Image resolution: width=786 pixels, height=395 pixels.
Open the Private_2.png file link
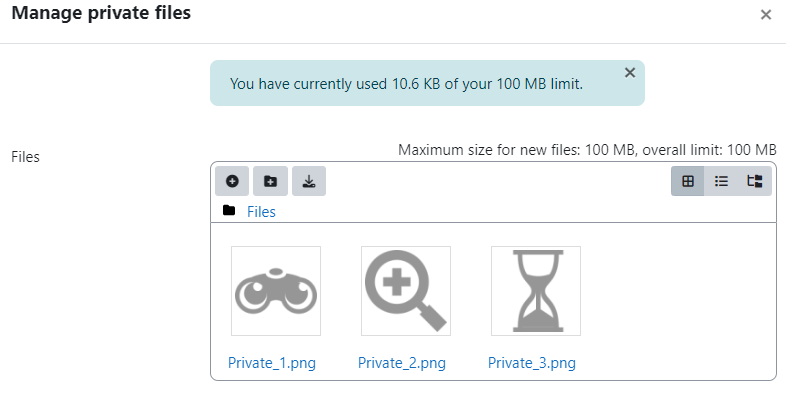point(402,362)
